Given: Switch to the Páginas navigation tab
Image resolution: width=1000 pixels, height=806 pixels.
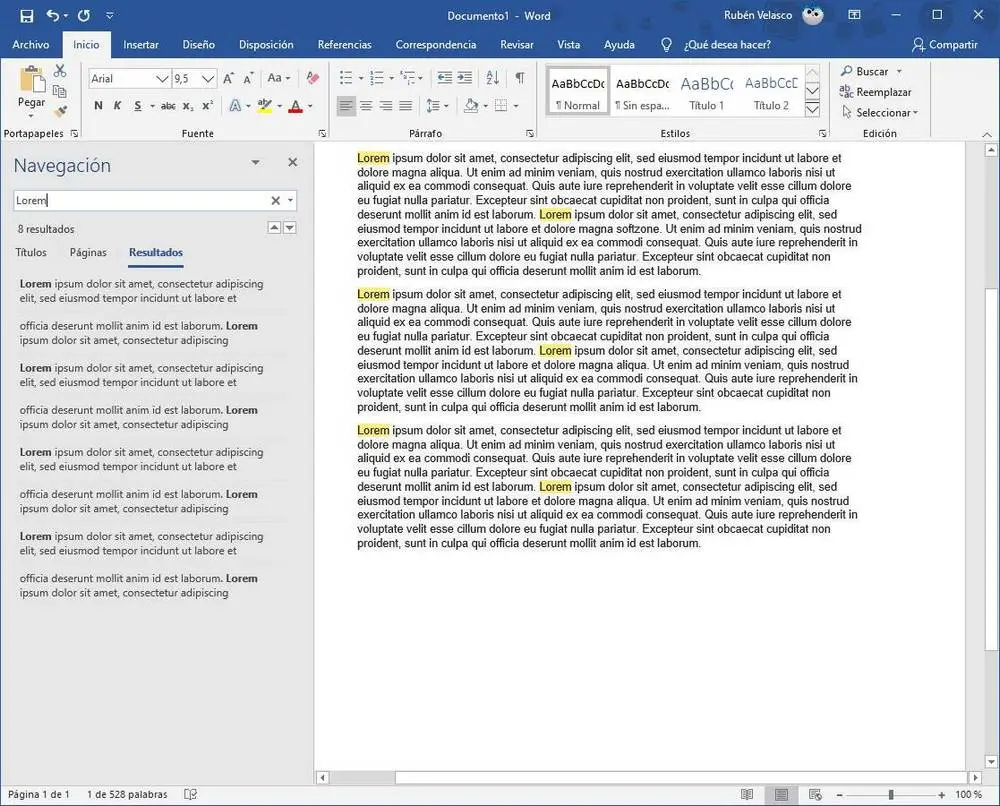Looking at the screenshot, I should [x=88, y=253].
